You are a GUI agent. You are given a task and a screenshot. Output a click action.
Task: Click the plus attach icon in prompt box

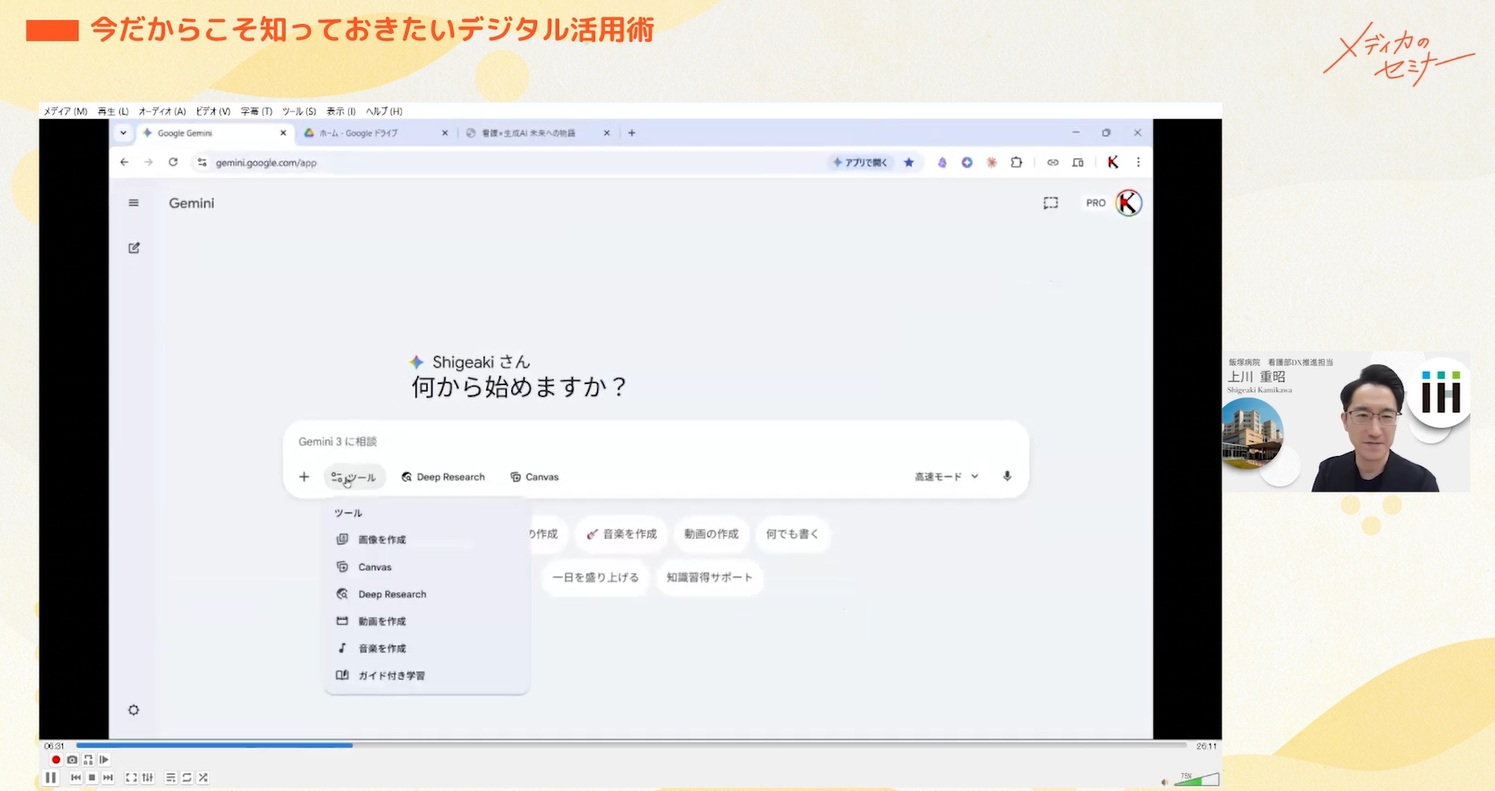tap(304, 477)
